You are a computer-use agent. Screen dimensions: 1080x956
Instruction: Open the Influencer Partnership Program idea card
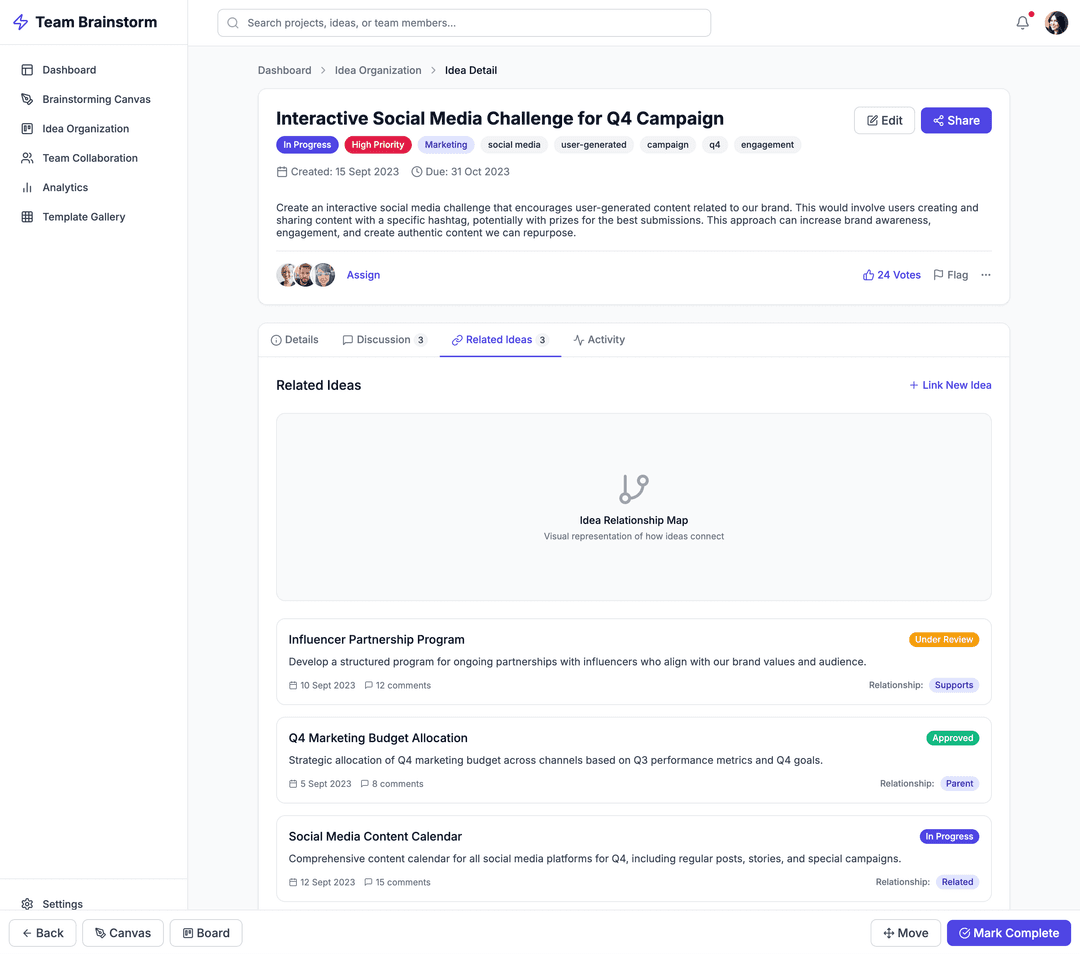click(376, 640)
